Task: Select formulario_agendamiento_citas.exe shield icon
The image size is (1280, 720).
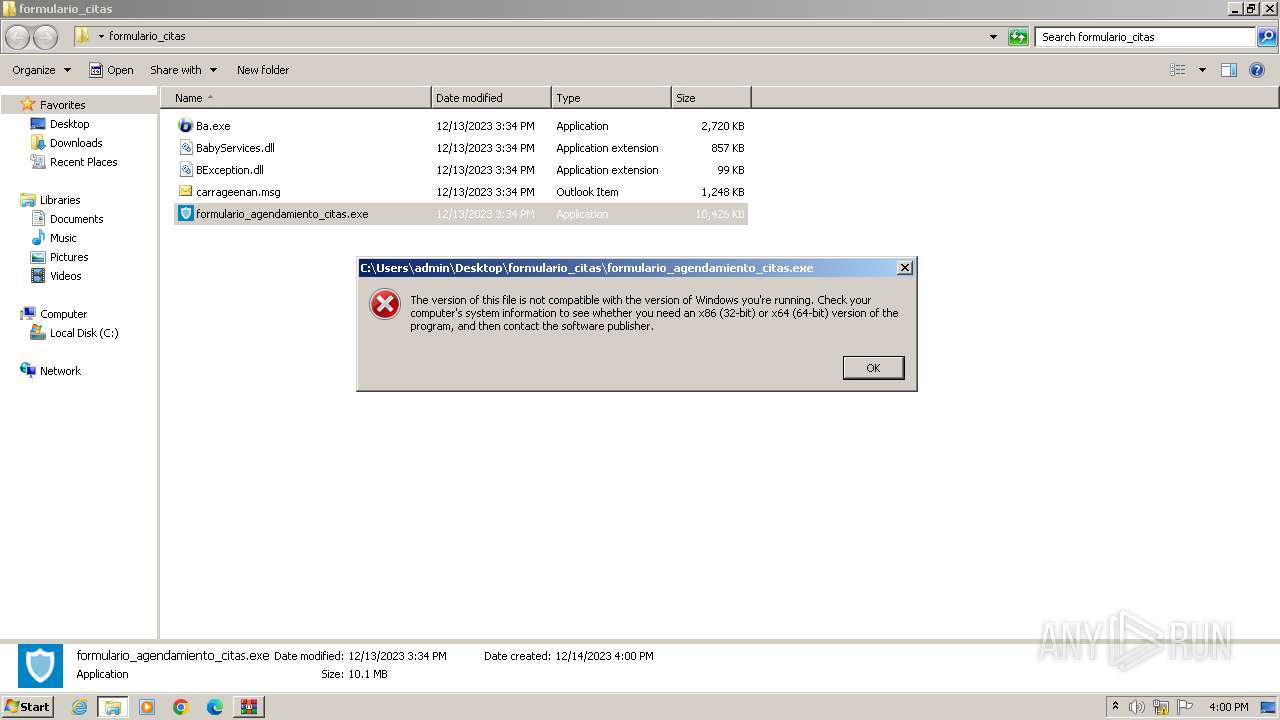Action: coord(185,214)
